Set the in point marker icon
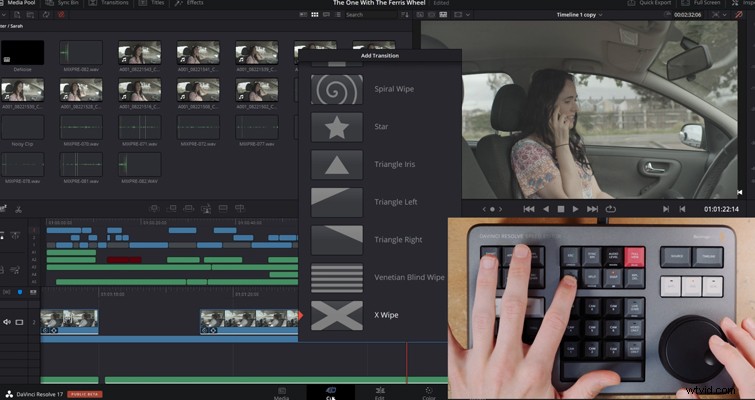Image resolution: width=755 pixels, height=400 pixels. point(666,209)
